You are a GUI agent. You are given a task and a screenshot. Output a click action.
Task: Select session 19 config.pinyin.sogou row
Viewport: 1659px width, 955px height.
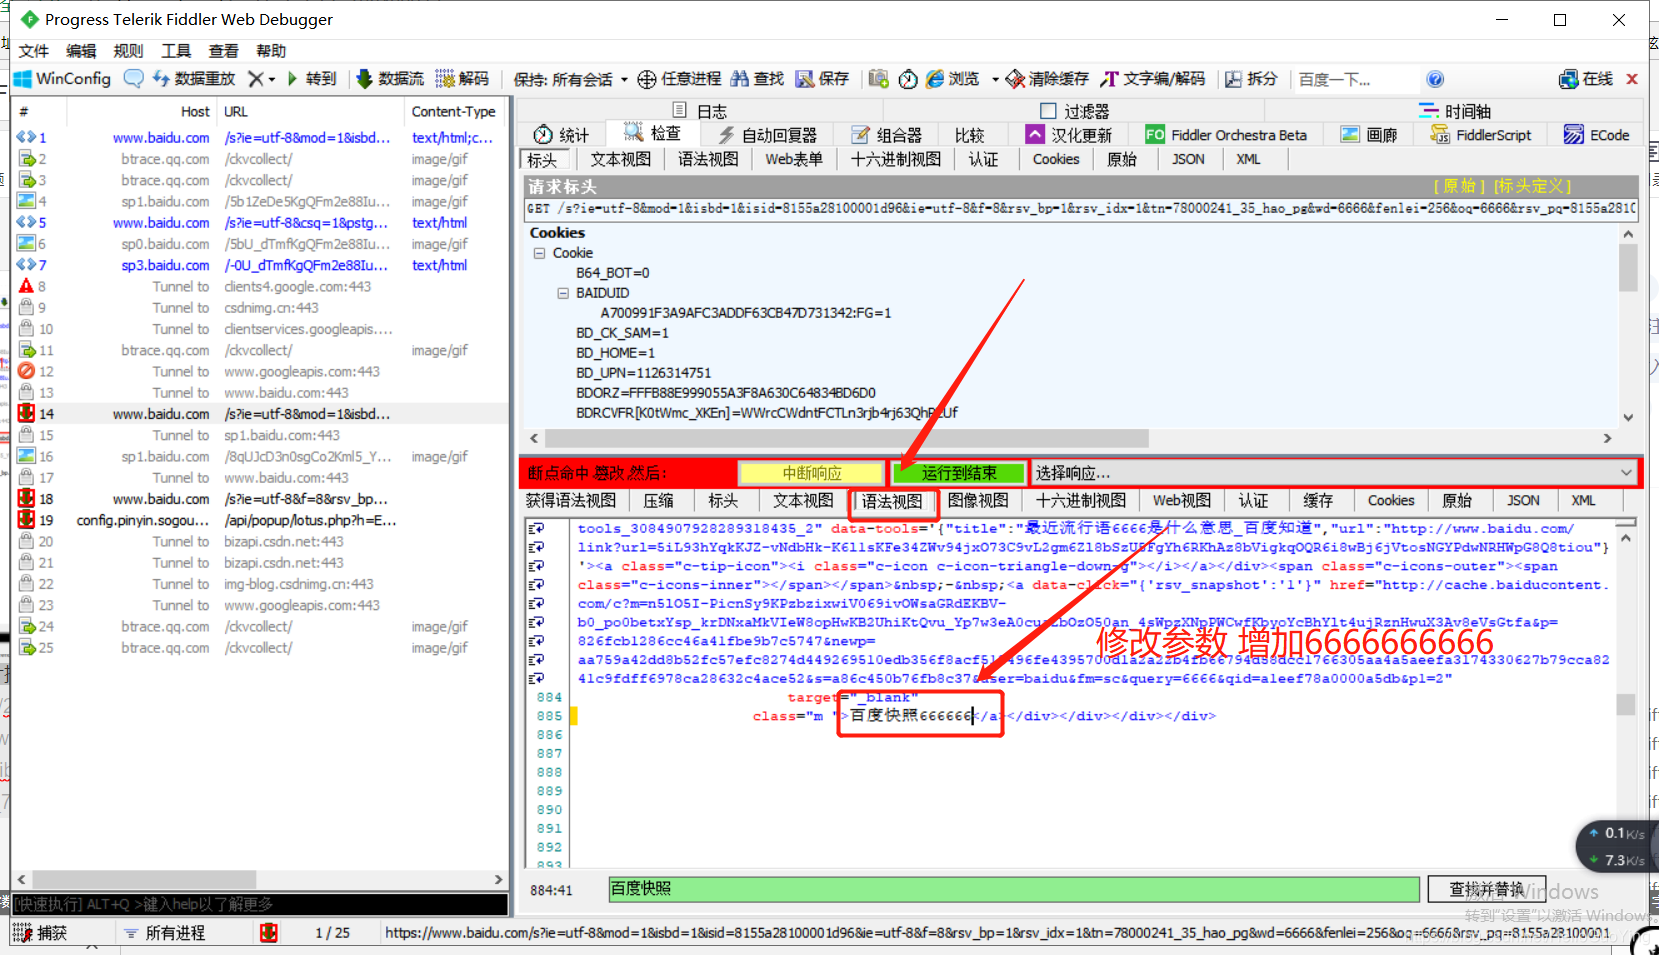click(260, 520)
